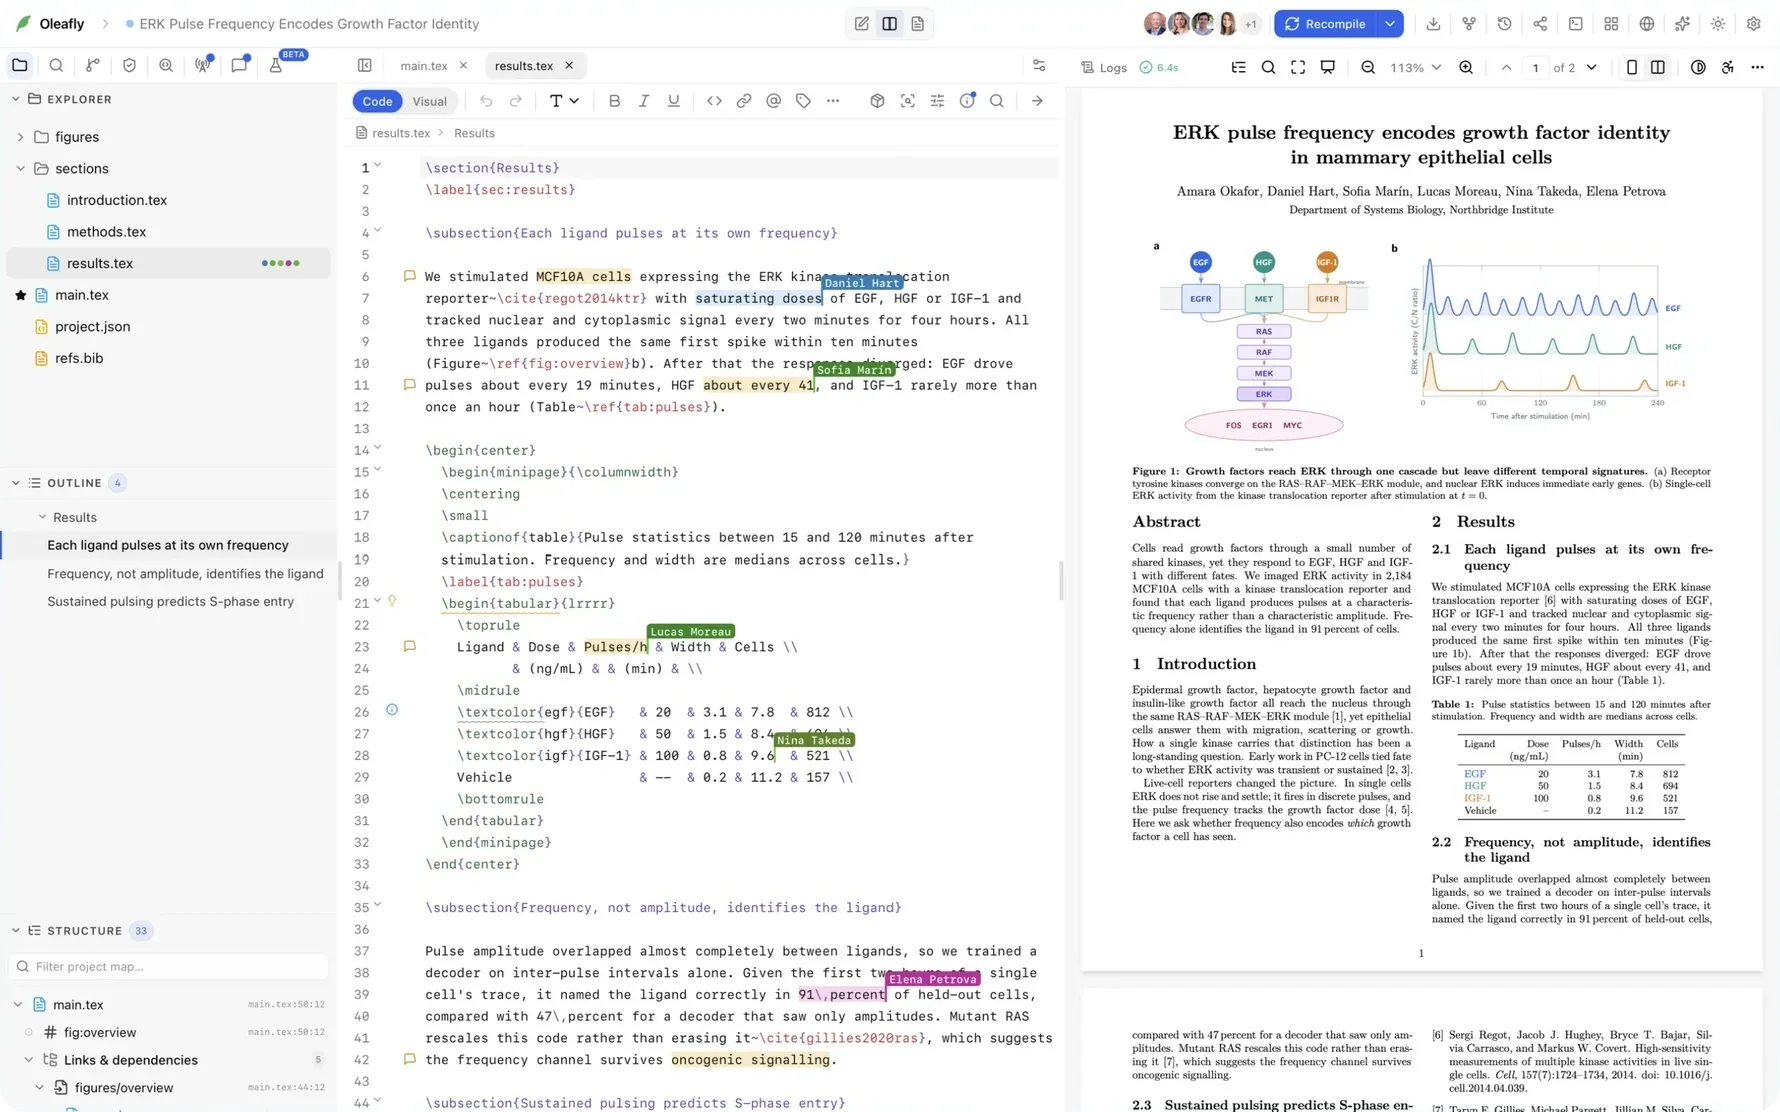Select PDF-only layout view
The width and height of the screenshot is (1780, 1112).
click(917, 24)
